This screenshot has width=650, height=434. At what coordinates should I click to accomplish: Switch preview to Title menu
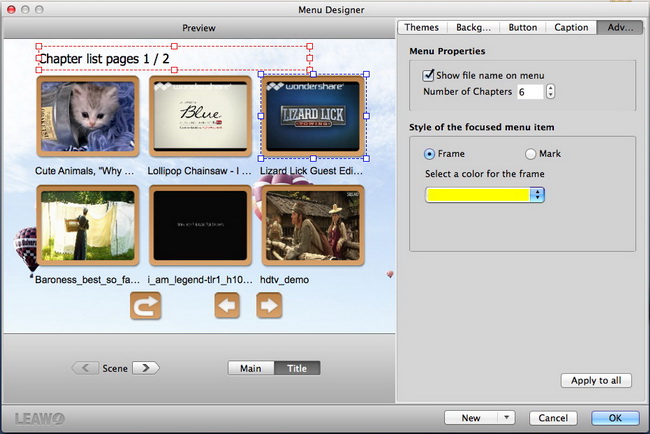[x=297, y=368]
